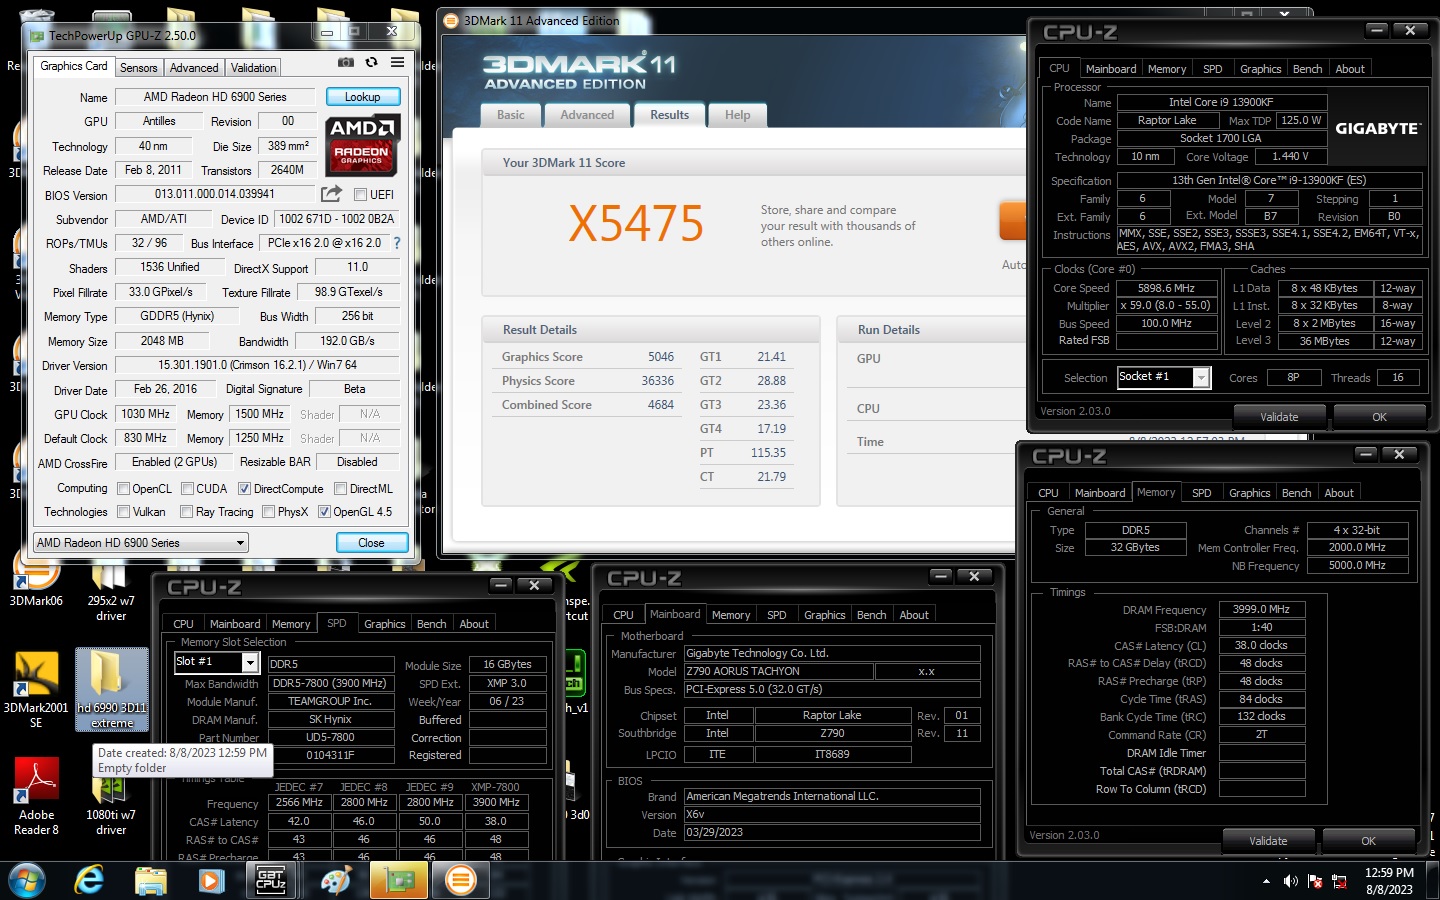Toggle the DirectCompute checkbox

[244, 489]
